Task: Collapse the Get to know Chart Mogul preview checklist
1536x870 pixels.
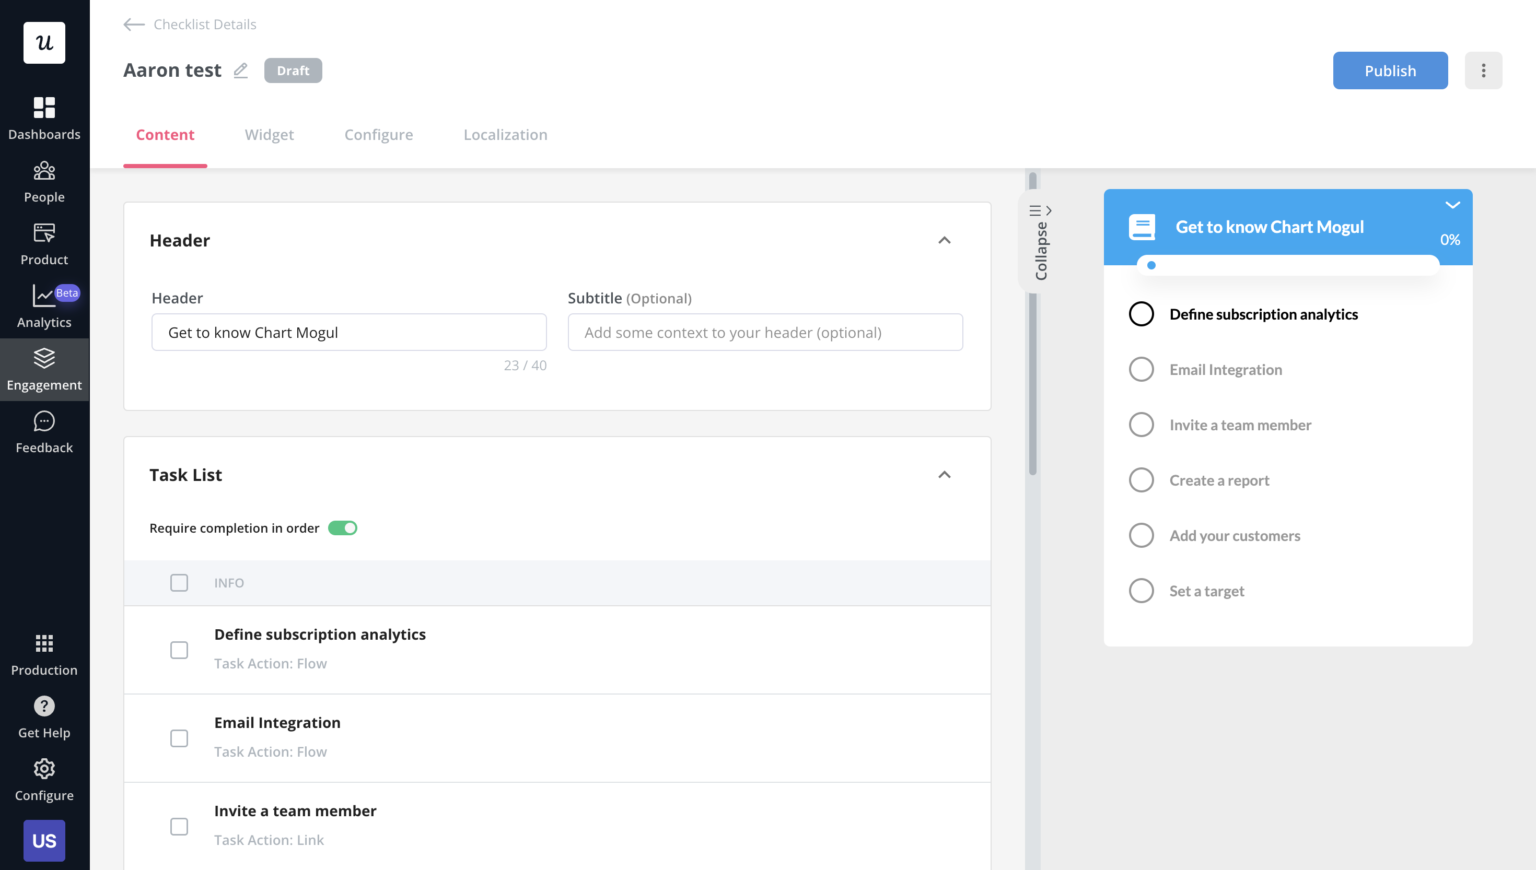Action: coord(1452,205)
